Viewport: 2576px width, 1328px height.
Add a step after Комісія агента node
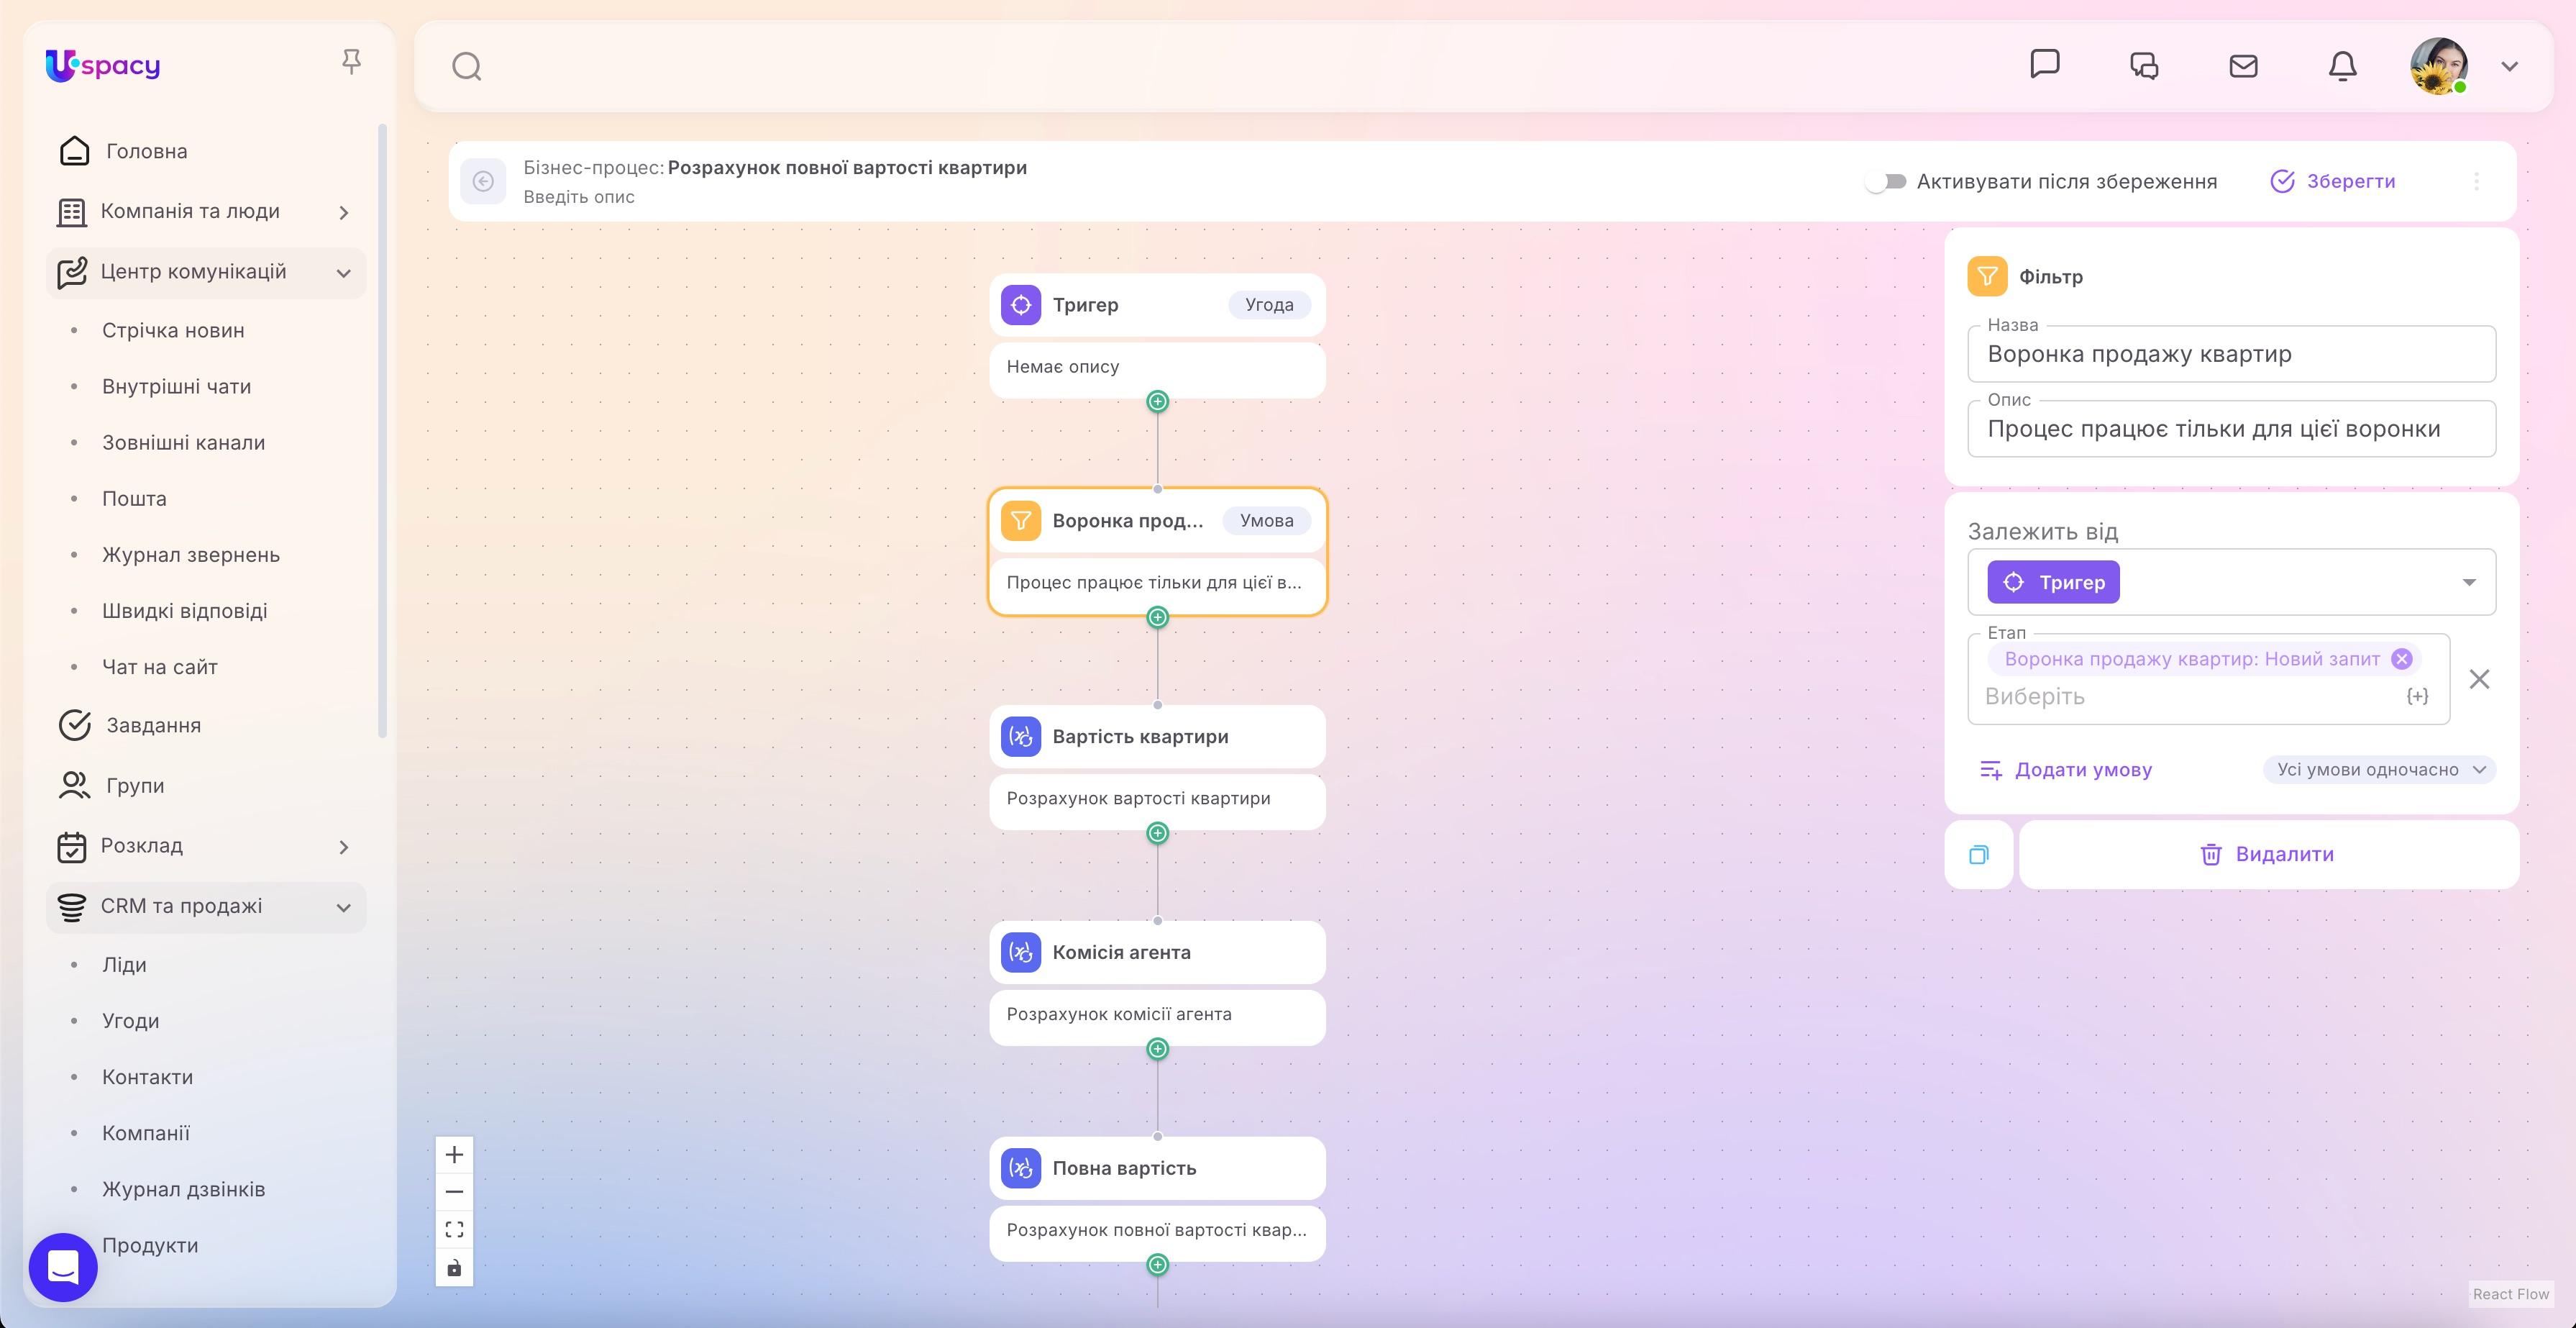point(1157,1049)
